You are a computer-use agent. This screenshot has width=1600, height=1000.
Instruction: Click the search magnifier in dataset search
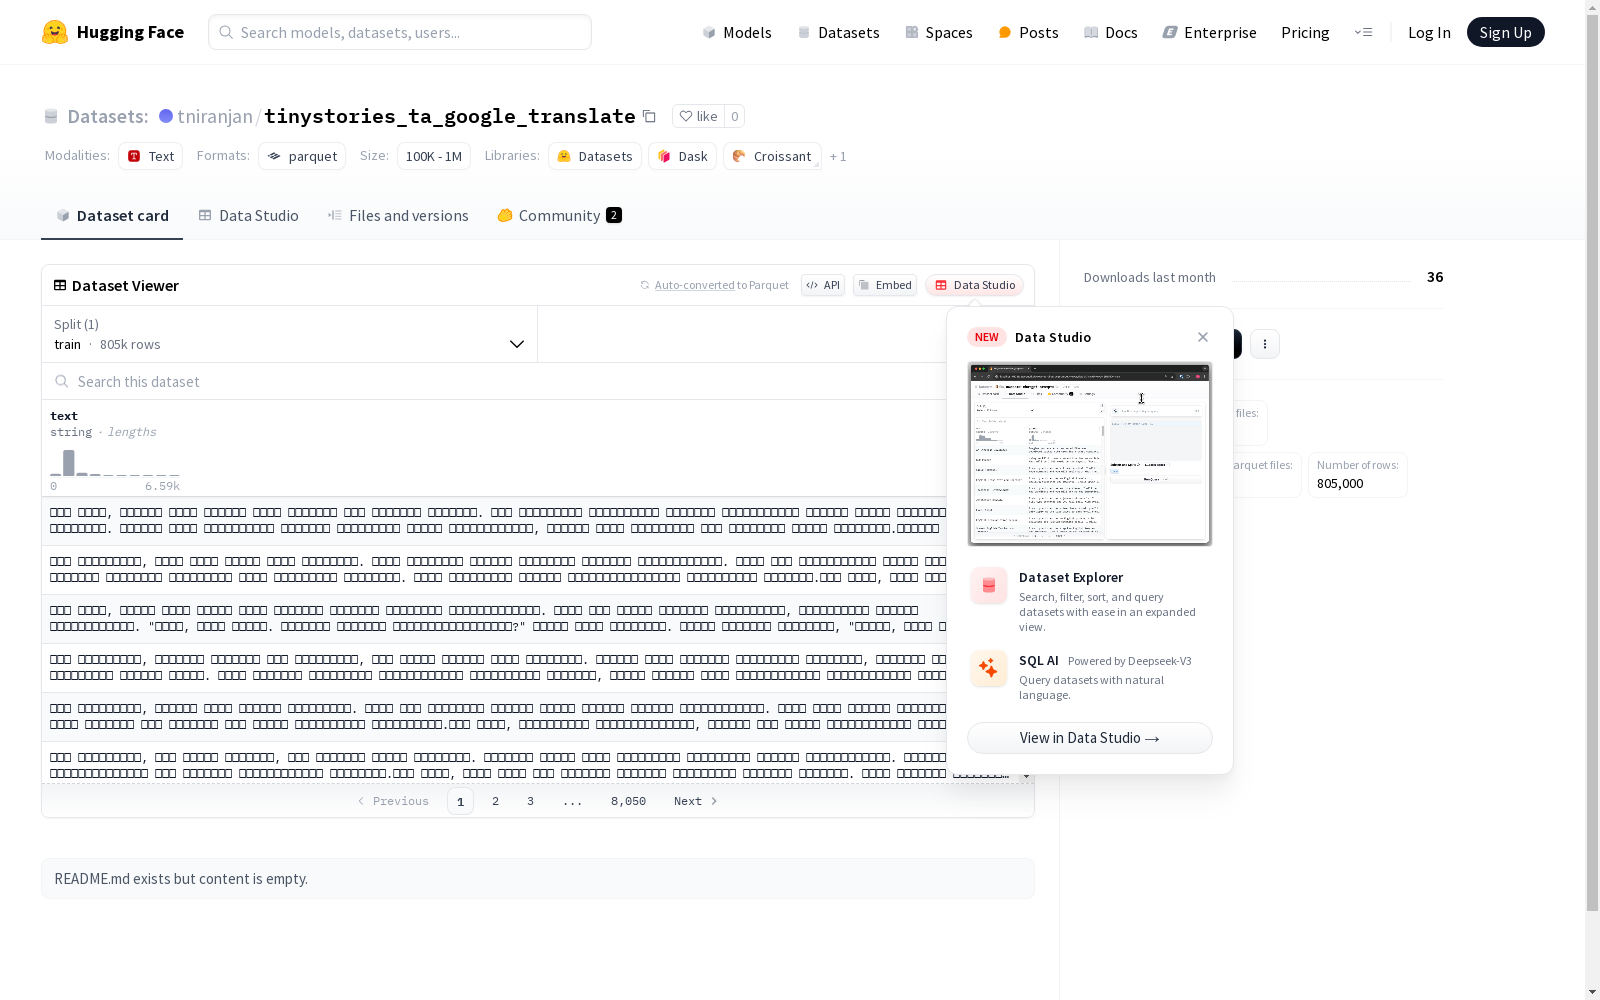[x=62, y=381]
